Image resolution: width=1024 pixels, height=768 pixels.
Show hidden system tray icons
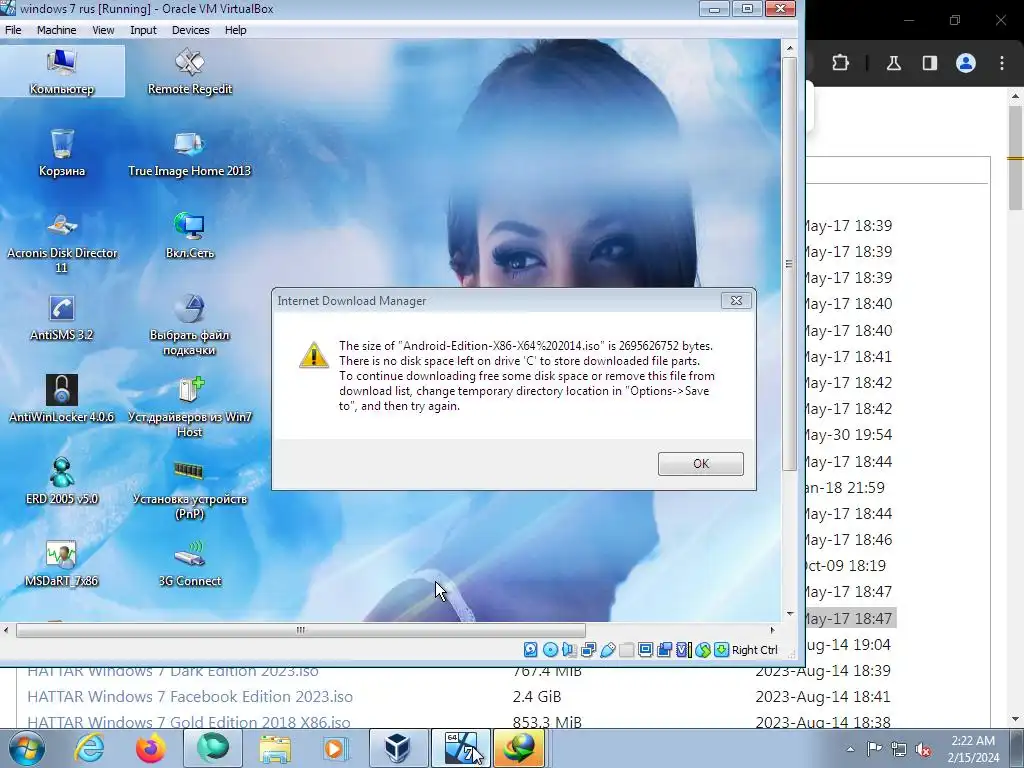pos(850,749)
